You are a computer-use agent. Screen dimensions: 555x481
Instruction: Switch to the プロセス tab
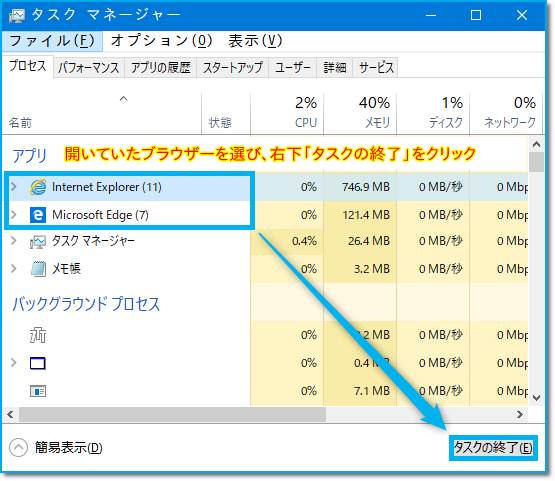tap(28, 66)
